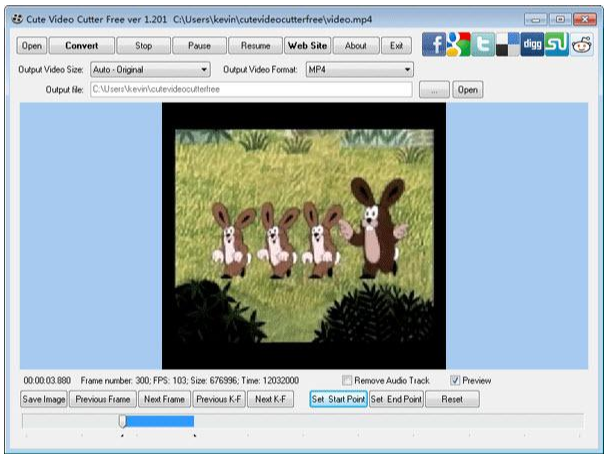
Task: Step forward with the Next Frame button
Action: 164,399
